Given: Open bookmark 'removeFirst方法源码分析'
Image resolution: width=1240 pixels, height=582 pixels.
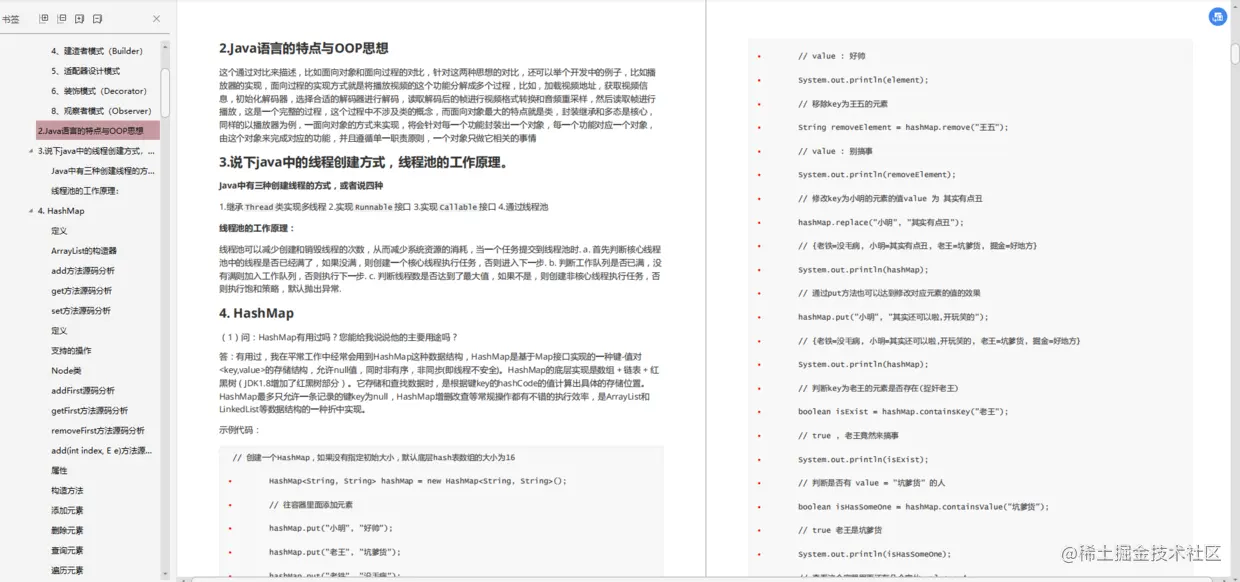Looking at the screenshot, I should point(98,431).
